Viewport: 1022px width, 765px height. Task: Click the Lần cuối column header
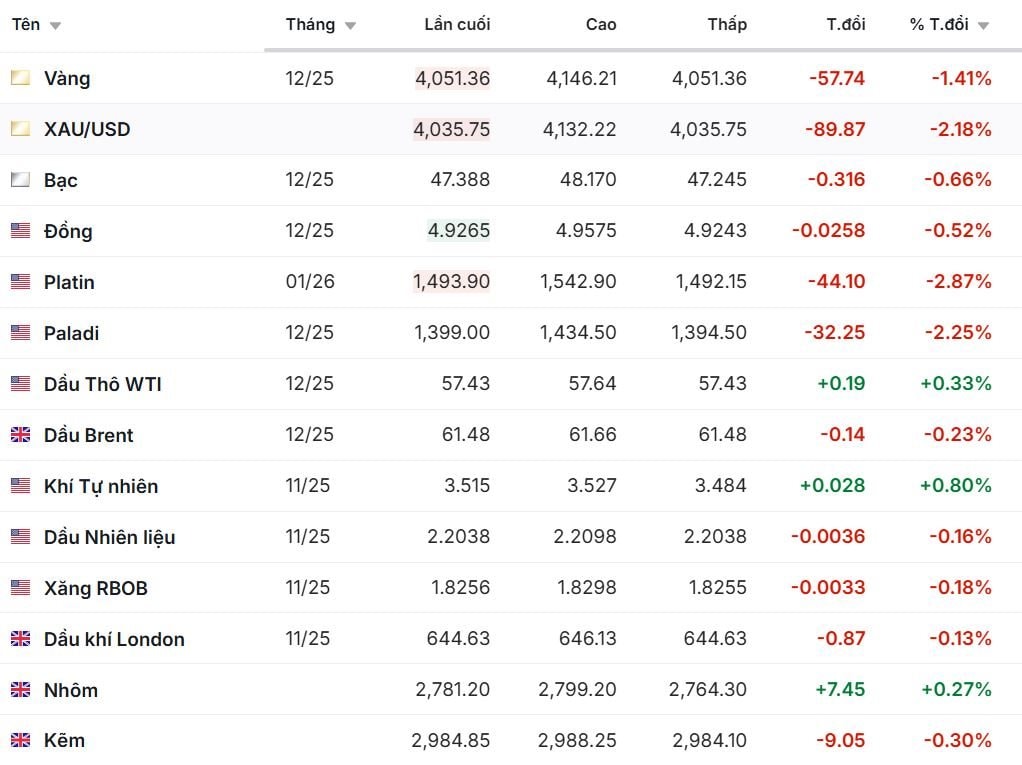457,25
